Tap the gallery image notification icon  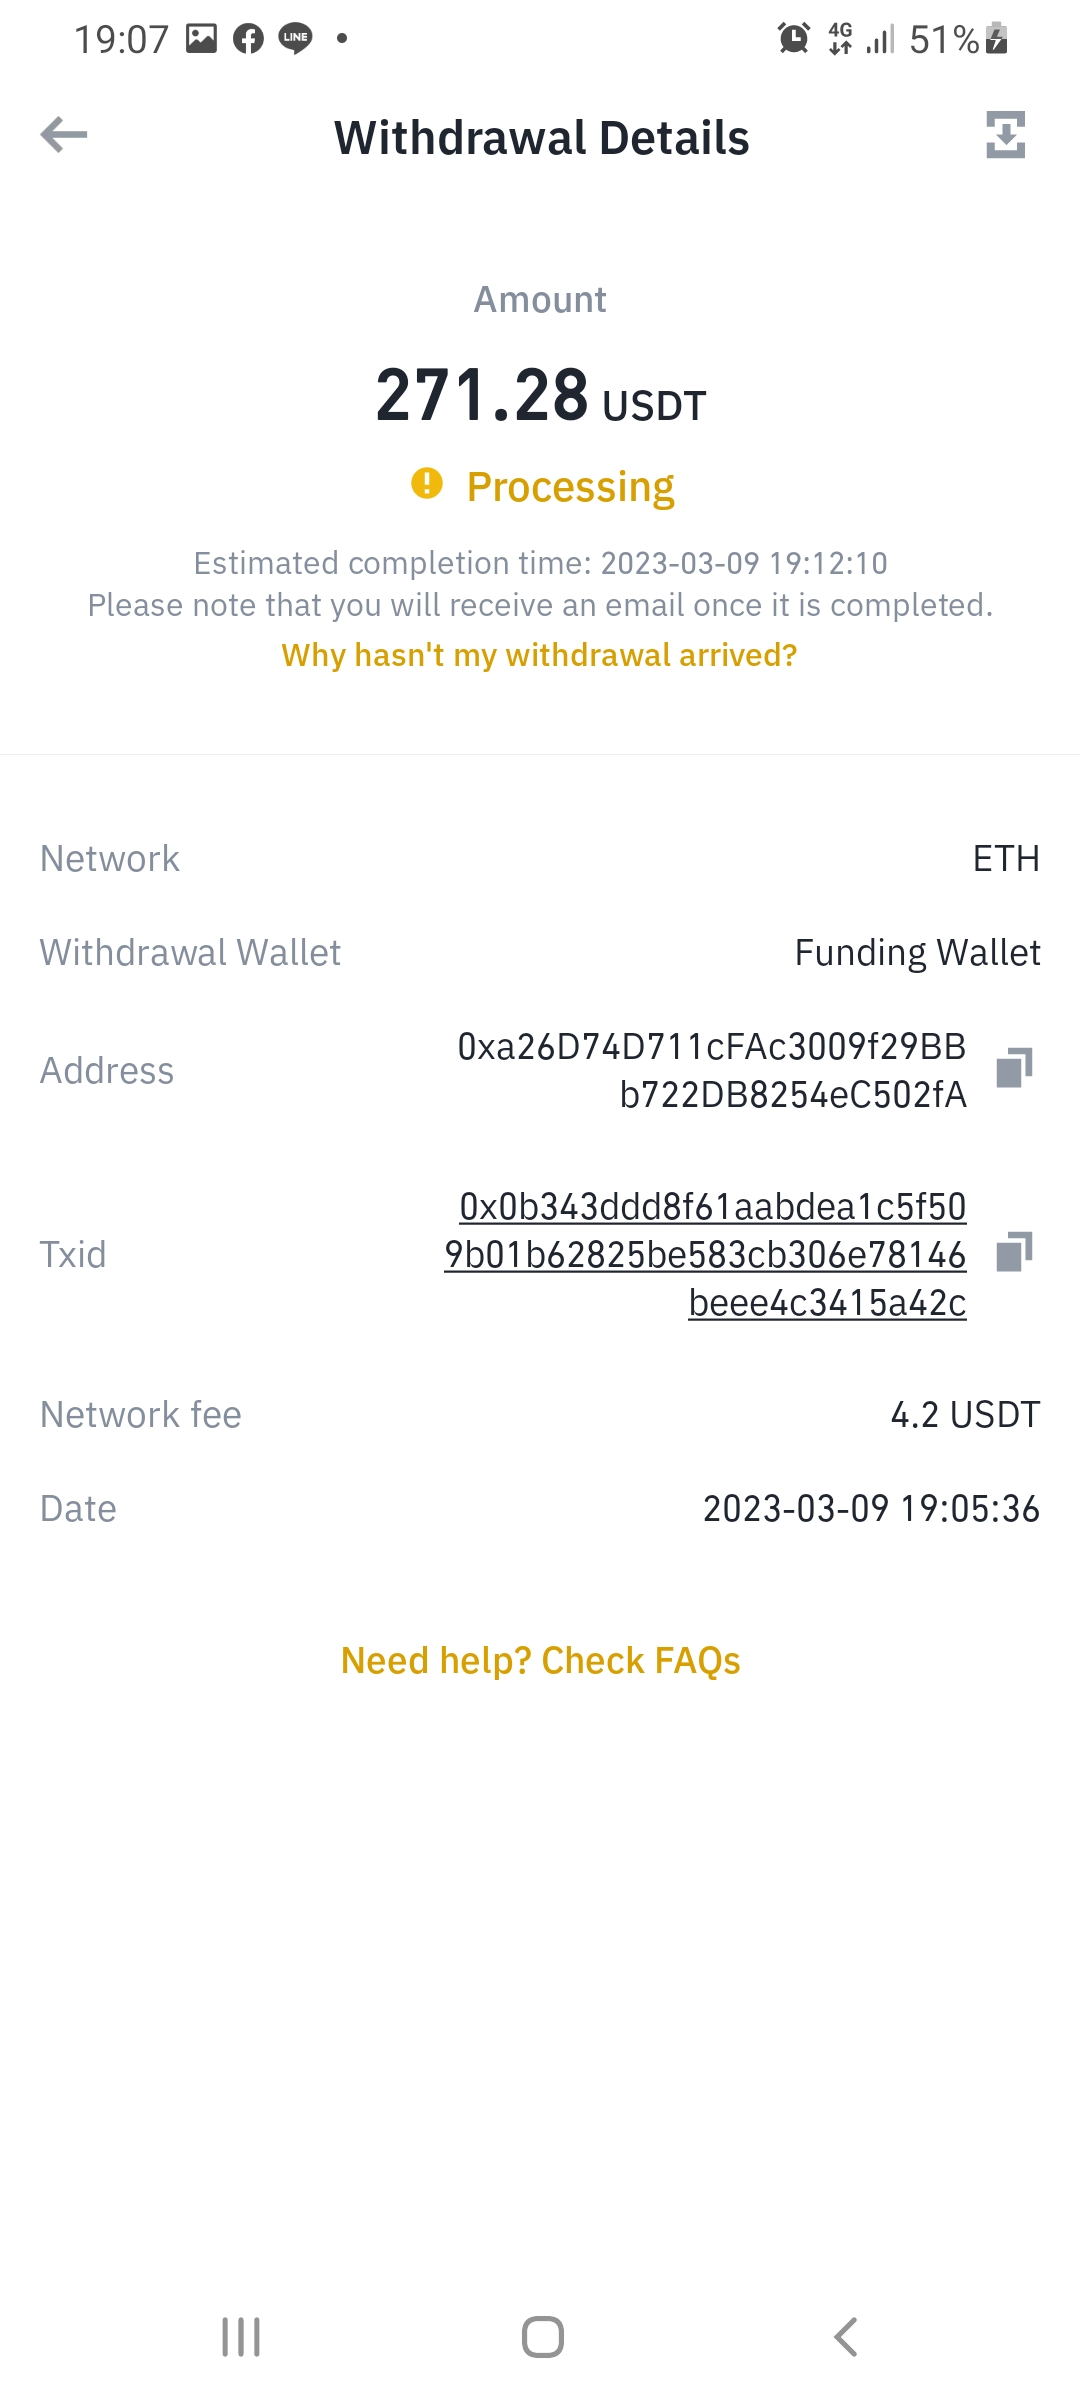pos(201,39)
